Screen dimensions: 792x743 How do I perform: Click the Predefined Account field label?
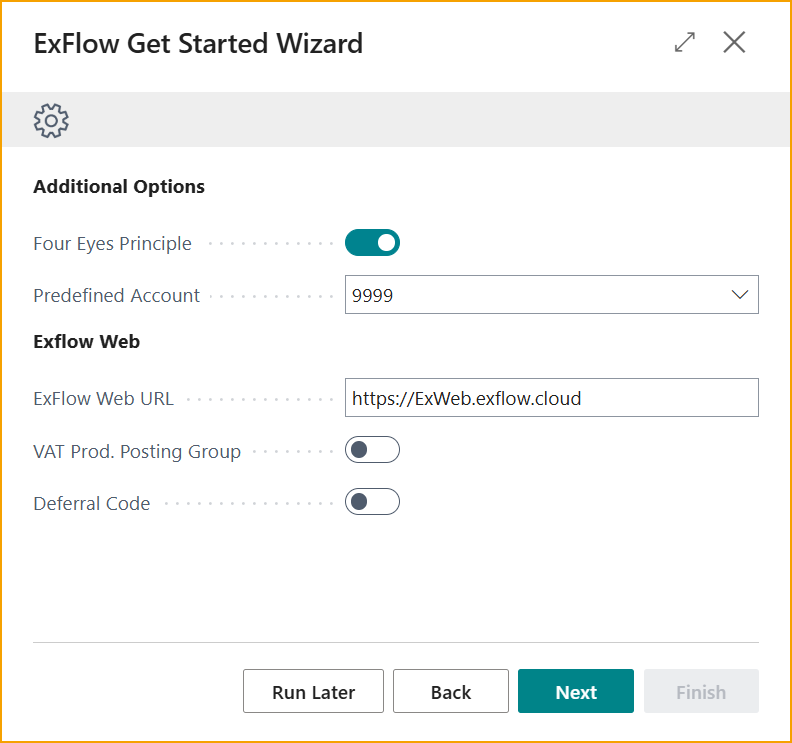pos(117,296)
